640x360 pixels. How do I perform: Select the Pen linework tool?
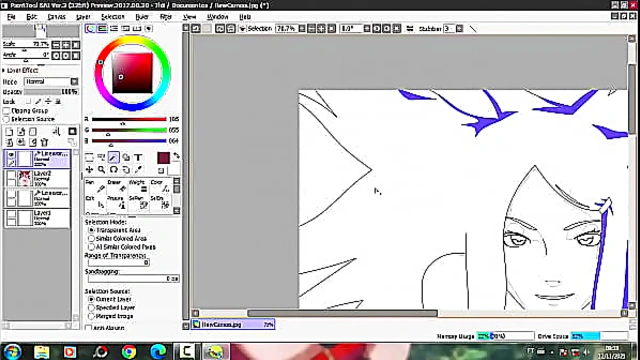pyautogui.click(x=95, y=187)
